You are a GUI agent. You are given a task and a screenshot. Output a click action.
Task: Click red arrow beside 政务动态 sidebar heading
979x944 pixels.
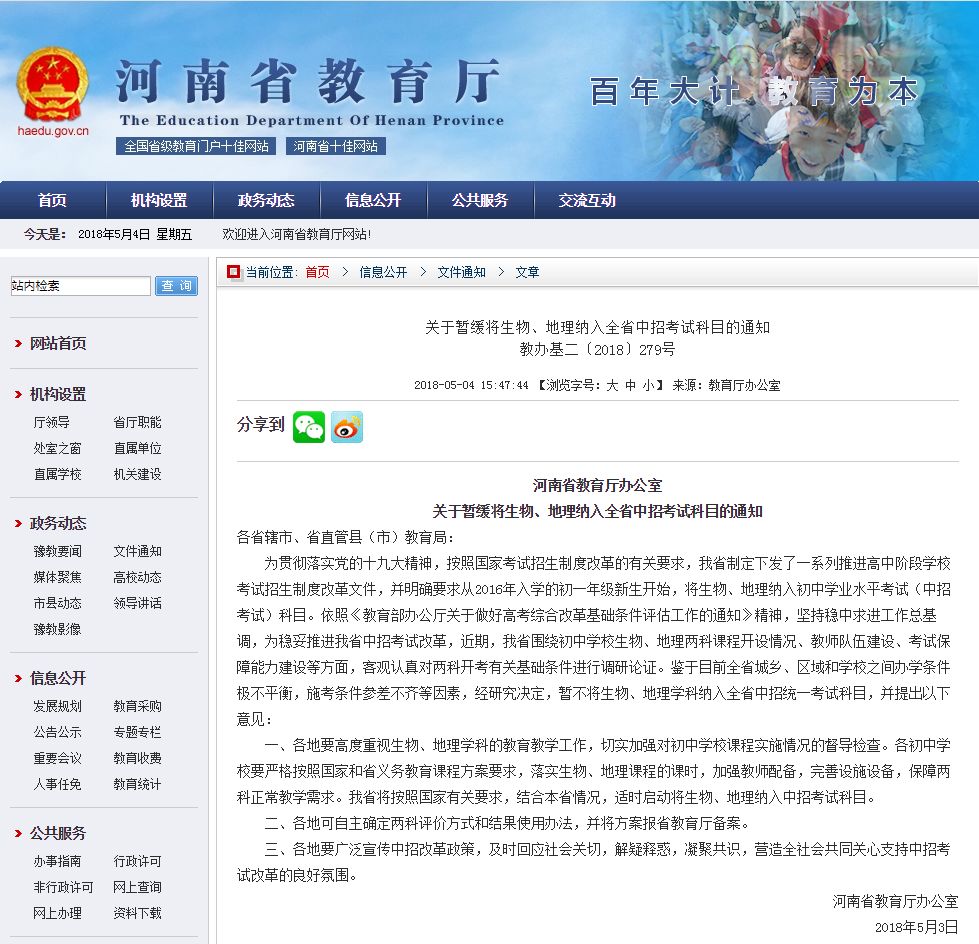tap(19, 524)
